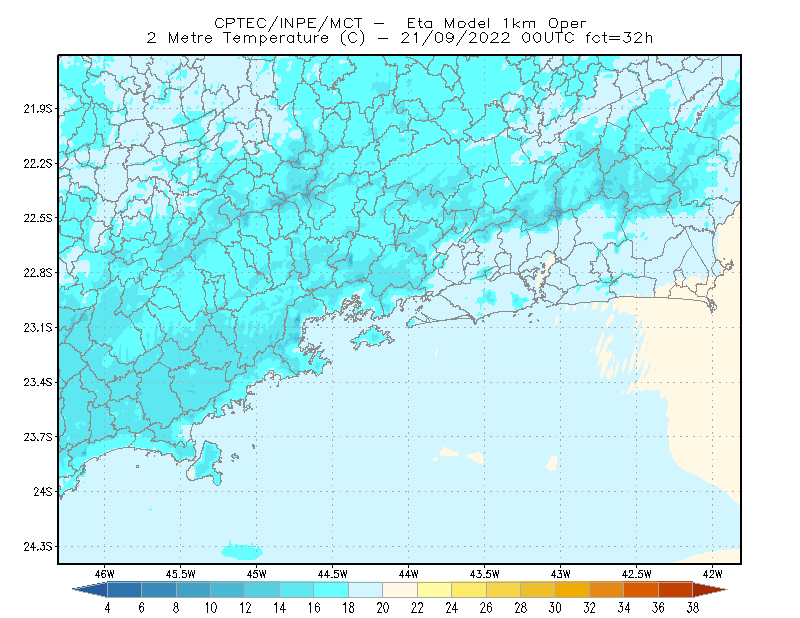800x618 pixels.
Task: Click the colorbar's right red arrow tip
Action: click(710, 589)
